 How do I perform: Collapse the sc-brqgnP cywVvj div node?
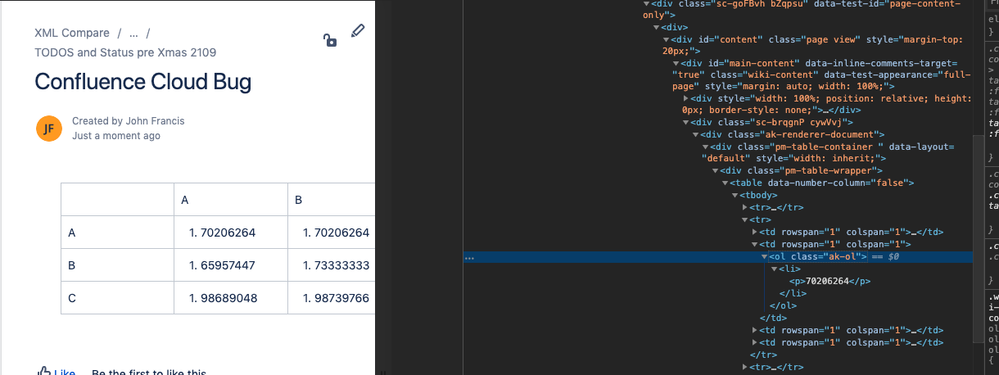(x=686, y=122)
